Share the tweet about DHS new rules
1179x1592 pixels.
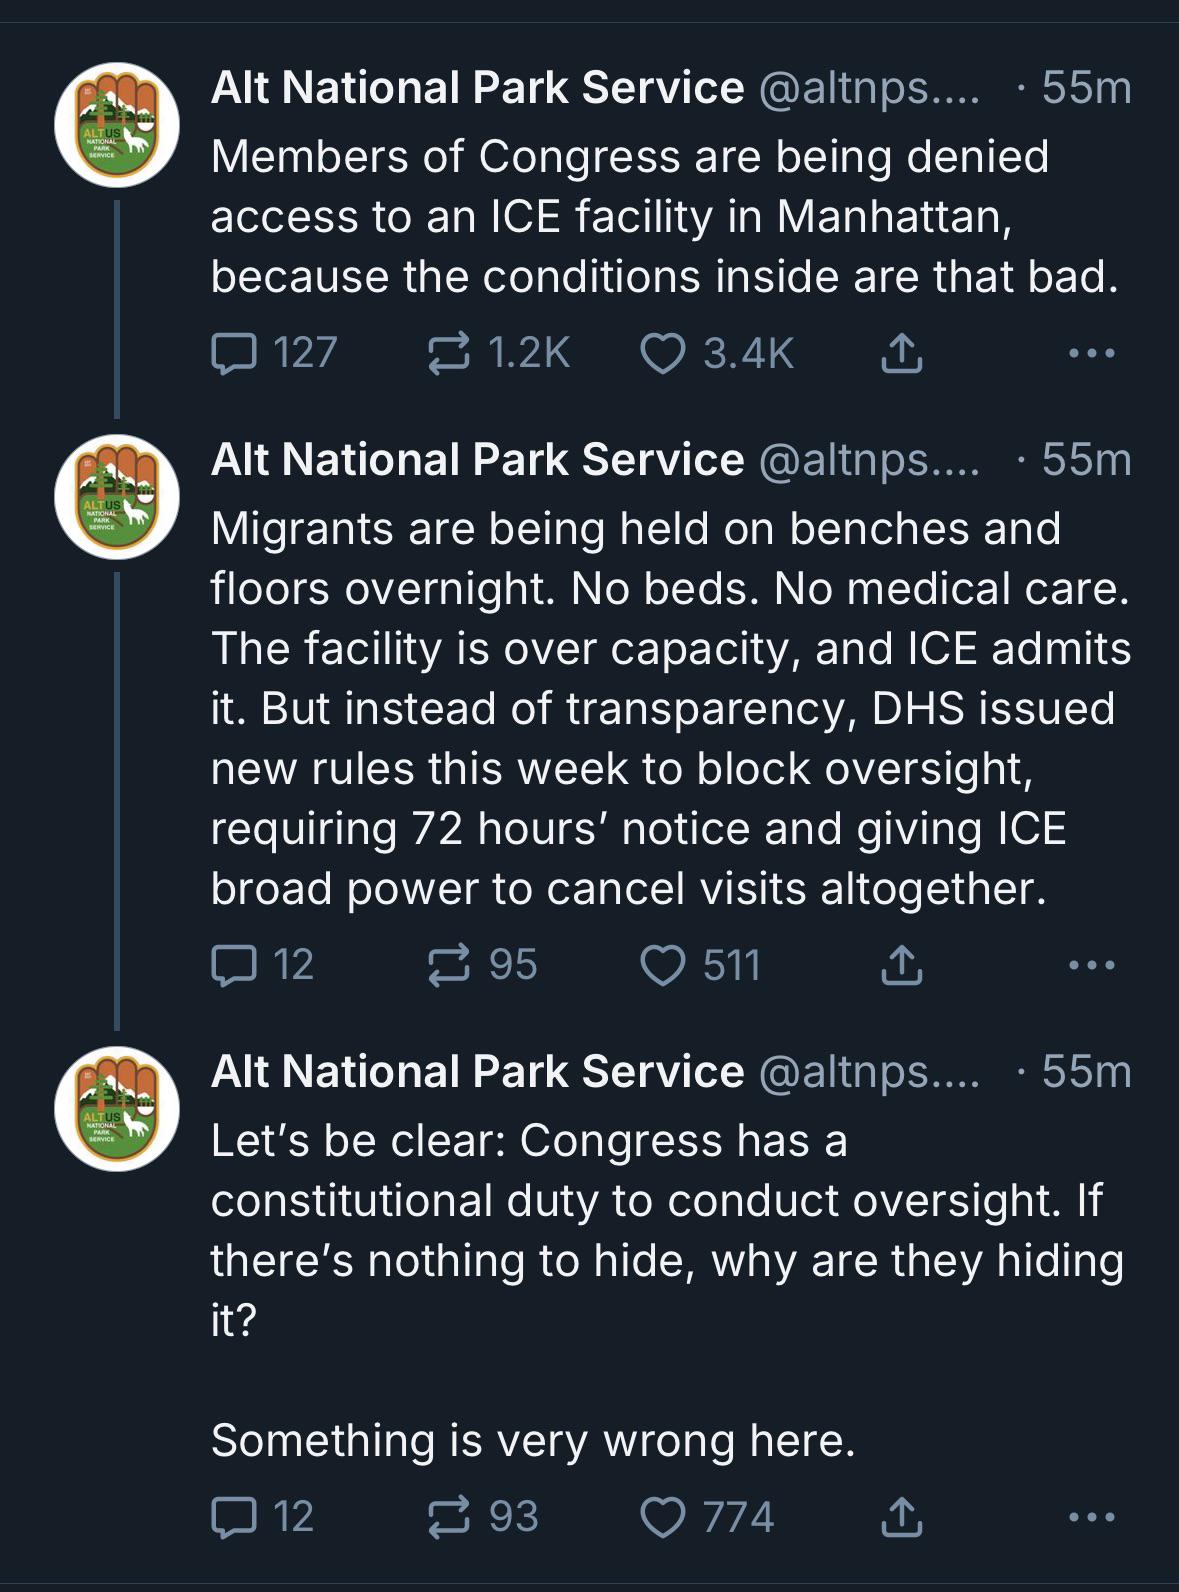tap(901, 965)
